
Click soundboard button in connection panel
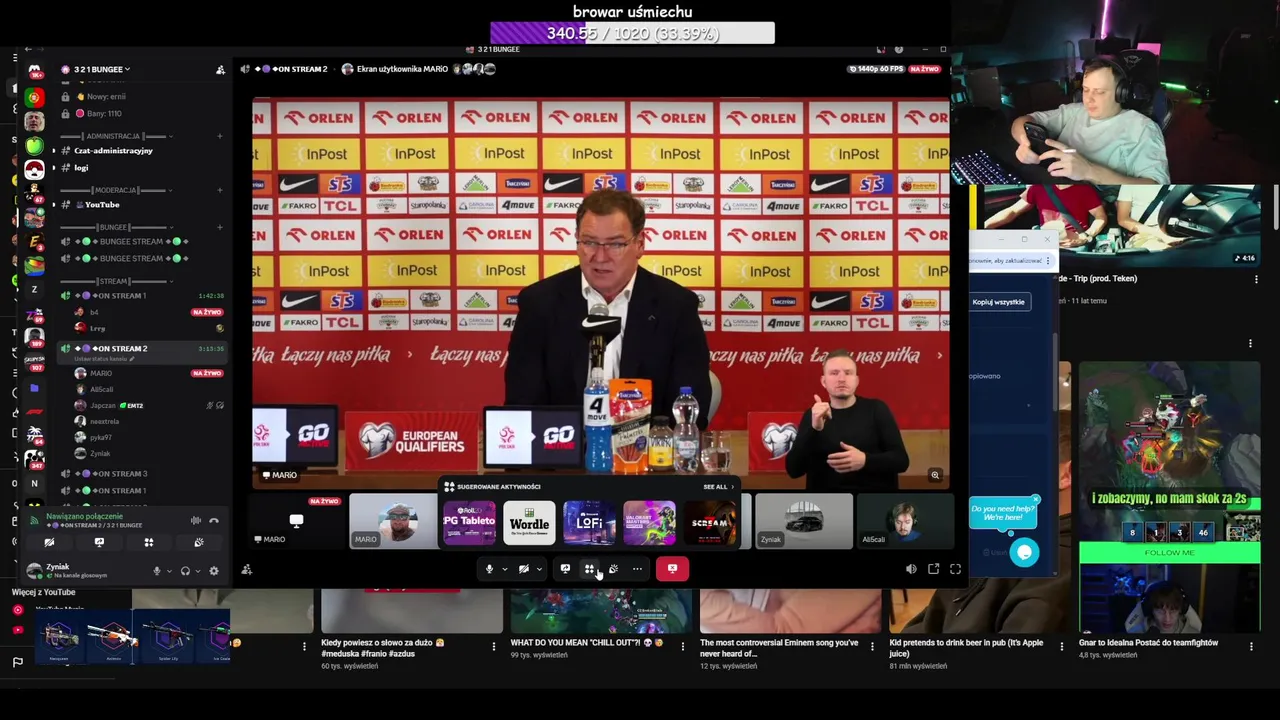(x=199, y=542)
